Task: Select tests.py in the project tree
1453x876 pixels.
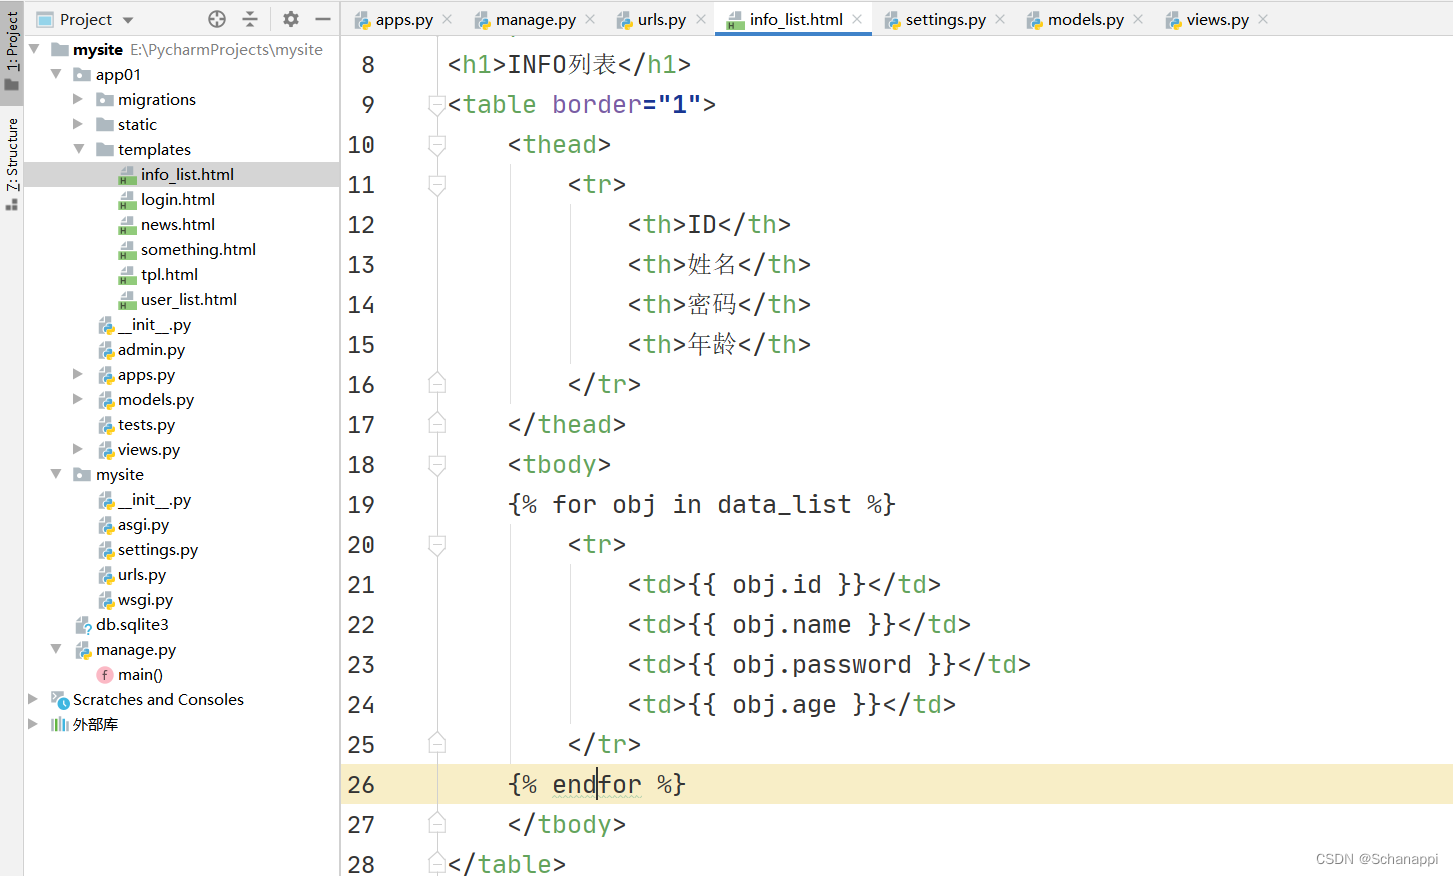Action: point(146,424)
